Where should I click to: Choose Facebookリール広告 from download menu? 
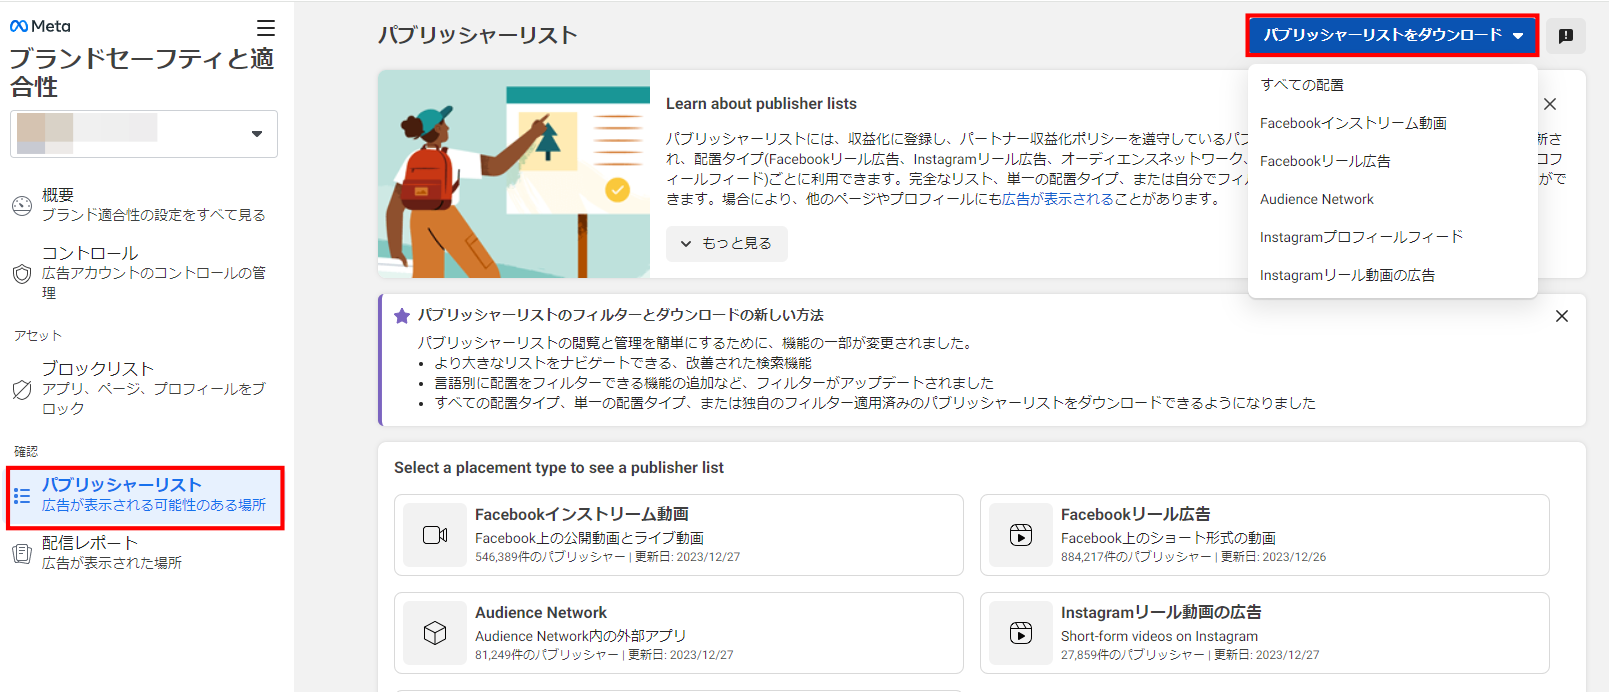1325,161
